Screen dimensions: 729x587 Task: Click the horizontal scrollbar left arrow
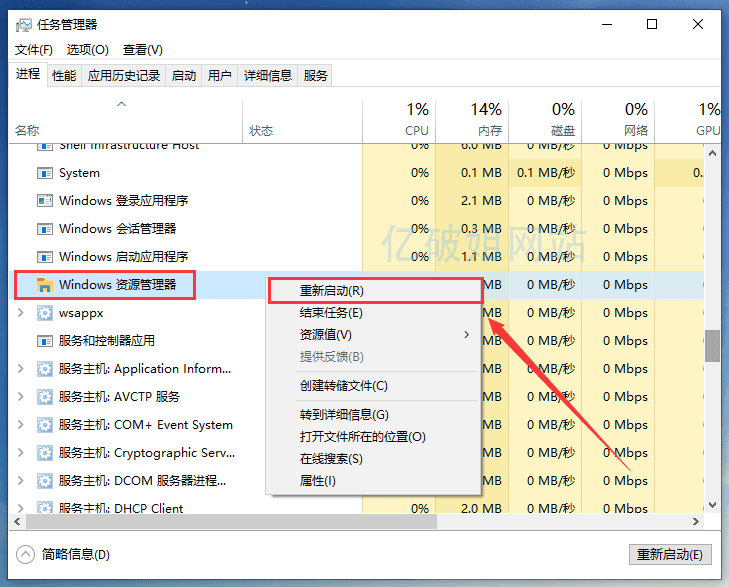coord(17,521)
